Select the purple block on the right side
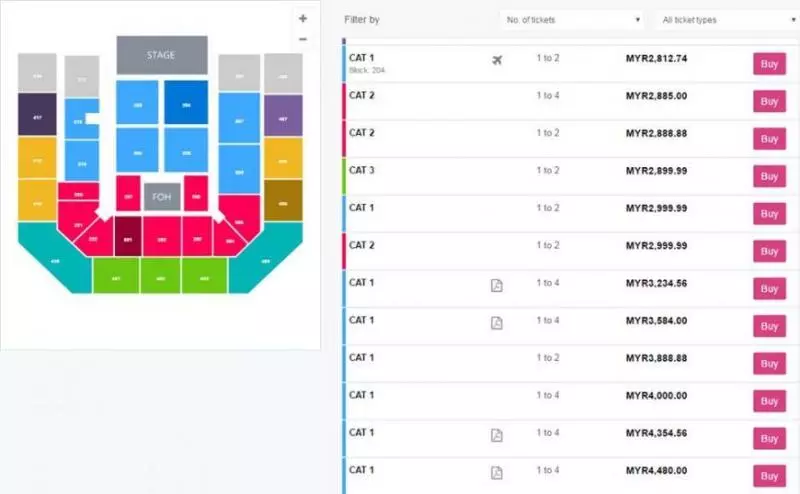This screenshot has height=494, width=800. coord(283,116)
